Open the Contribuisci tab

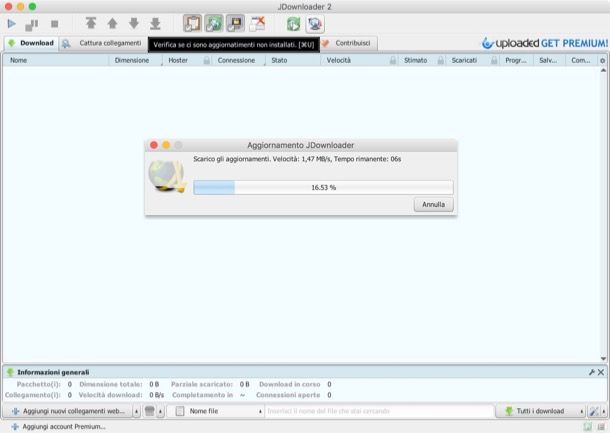tap(349, 43)
